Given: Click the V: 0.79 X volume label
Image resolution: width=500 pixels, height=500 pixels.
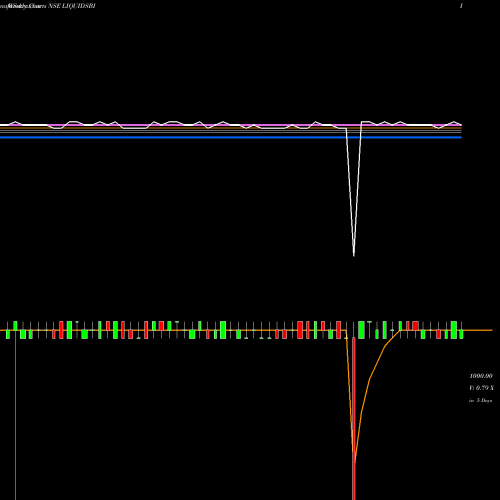Looking at the screenshot, I should [482, 388].
